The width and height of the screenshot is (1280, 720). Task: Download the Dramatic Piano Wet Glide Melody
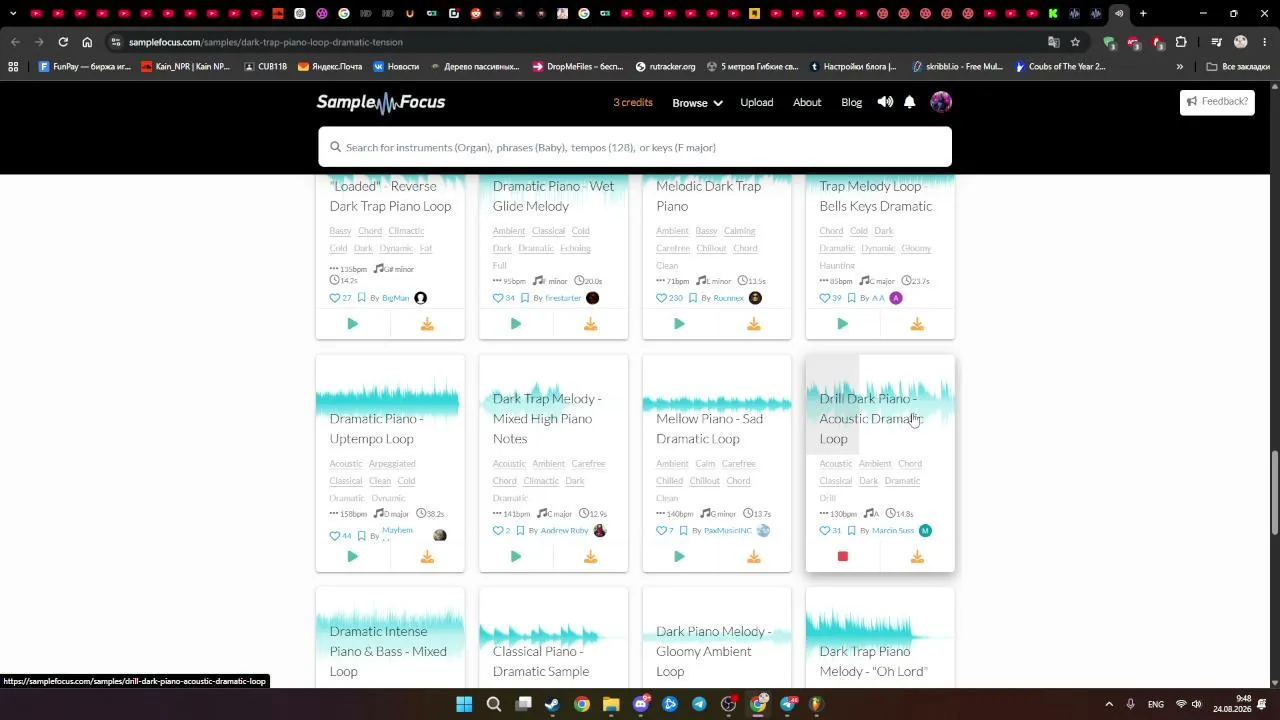click(590, 324)
